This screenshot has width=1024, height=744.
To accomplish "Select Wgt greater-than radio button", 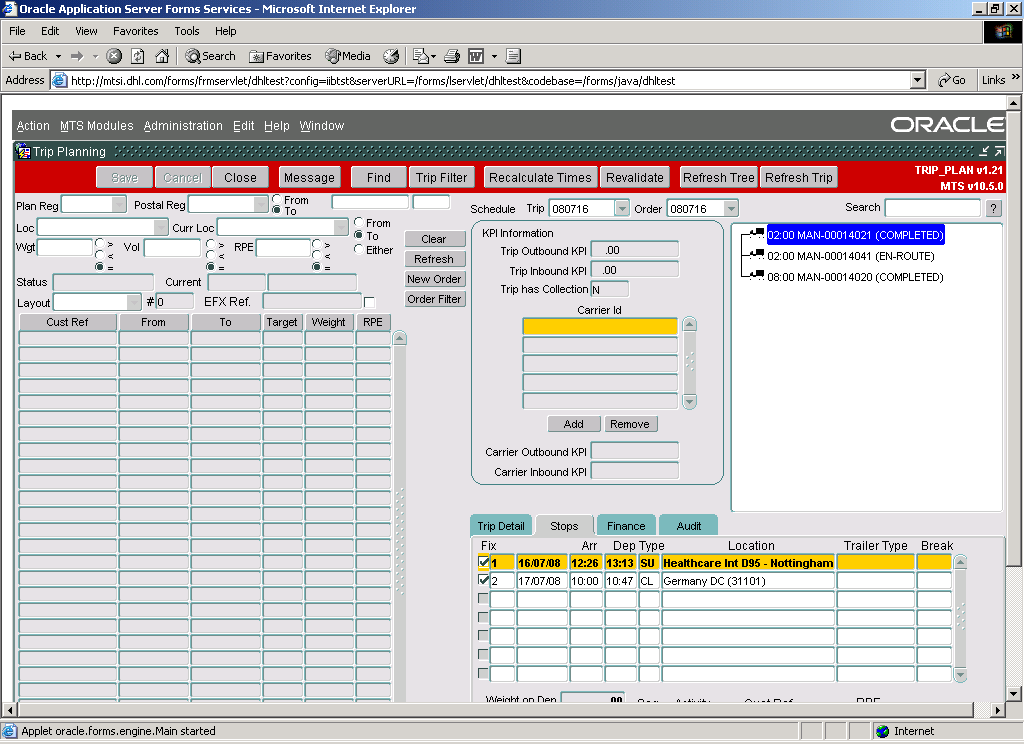I will (99, 243).
